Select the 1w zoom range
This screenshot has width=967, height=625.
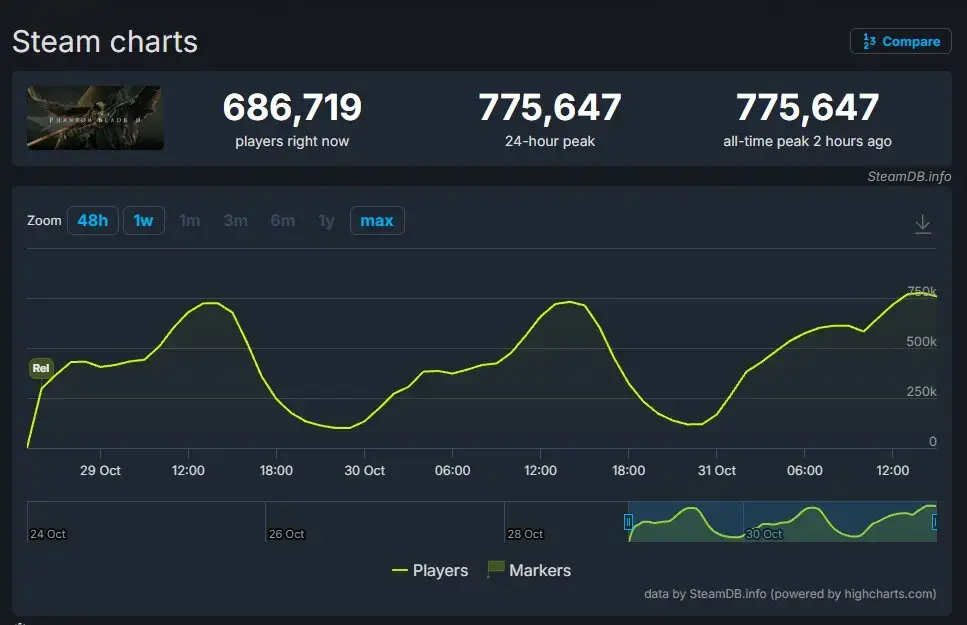(144, 220)
